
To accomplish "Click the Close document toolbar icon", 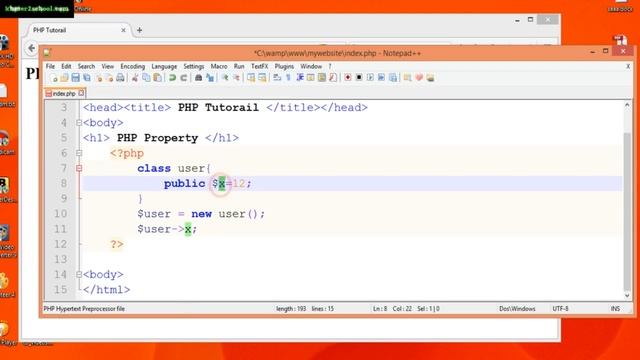I will 98,78.
